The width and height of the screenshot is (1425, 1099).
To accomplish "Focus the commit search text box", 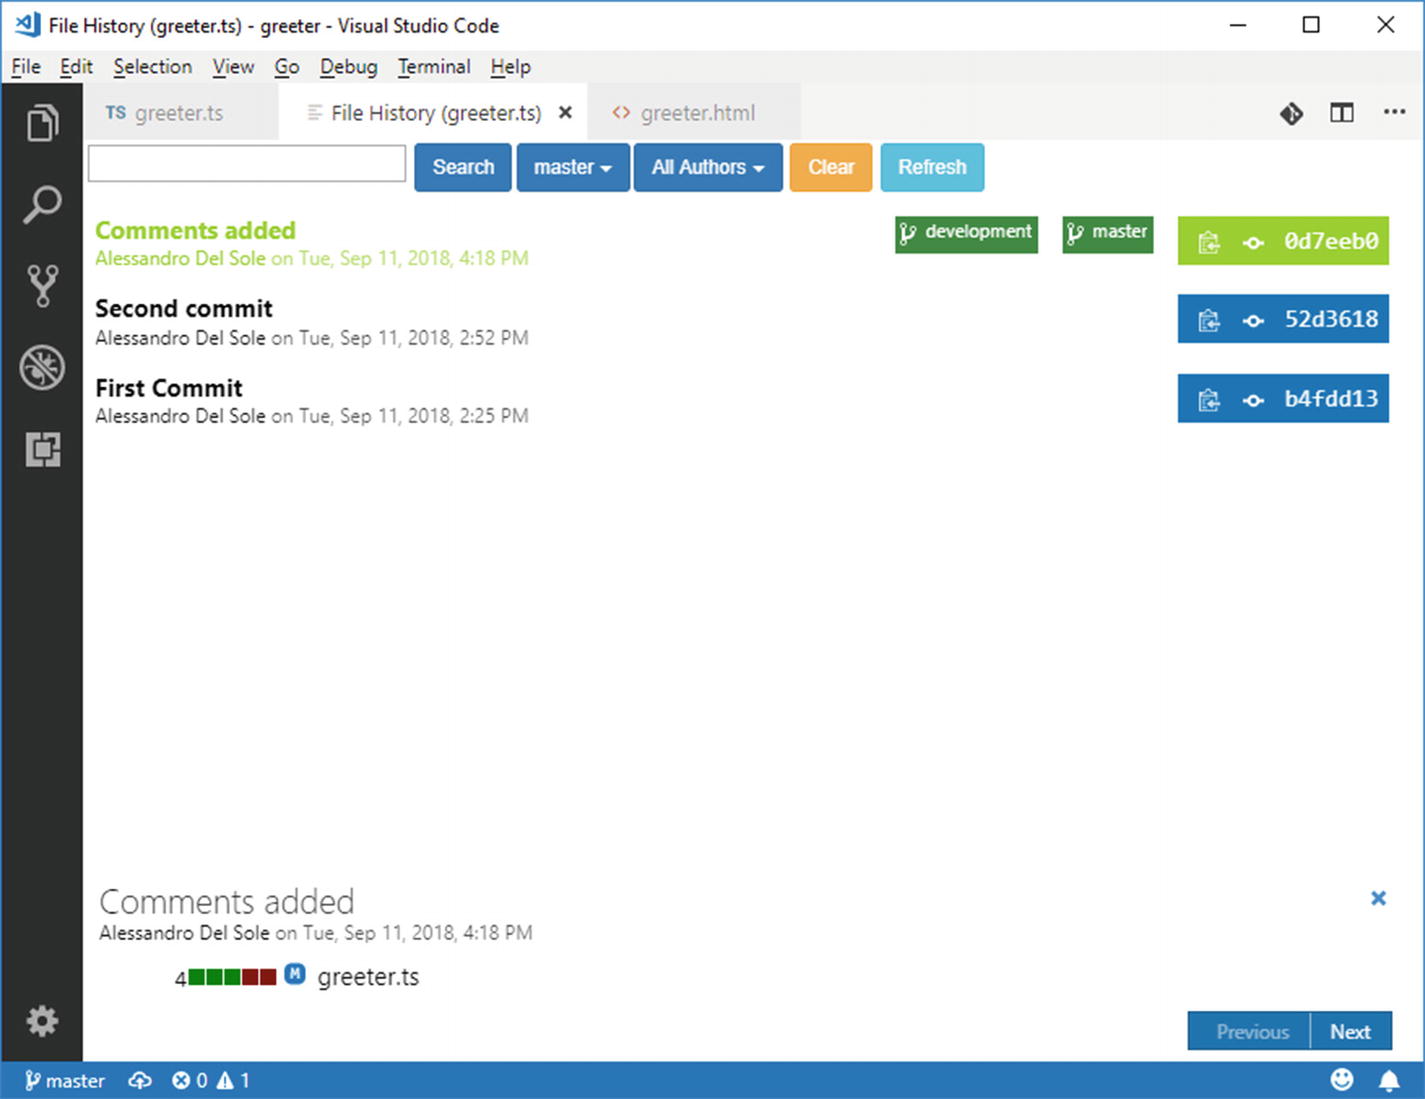I will click(x=247, y=164).
